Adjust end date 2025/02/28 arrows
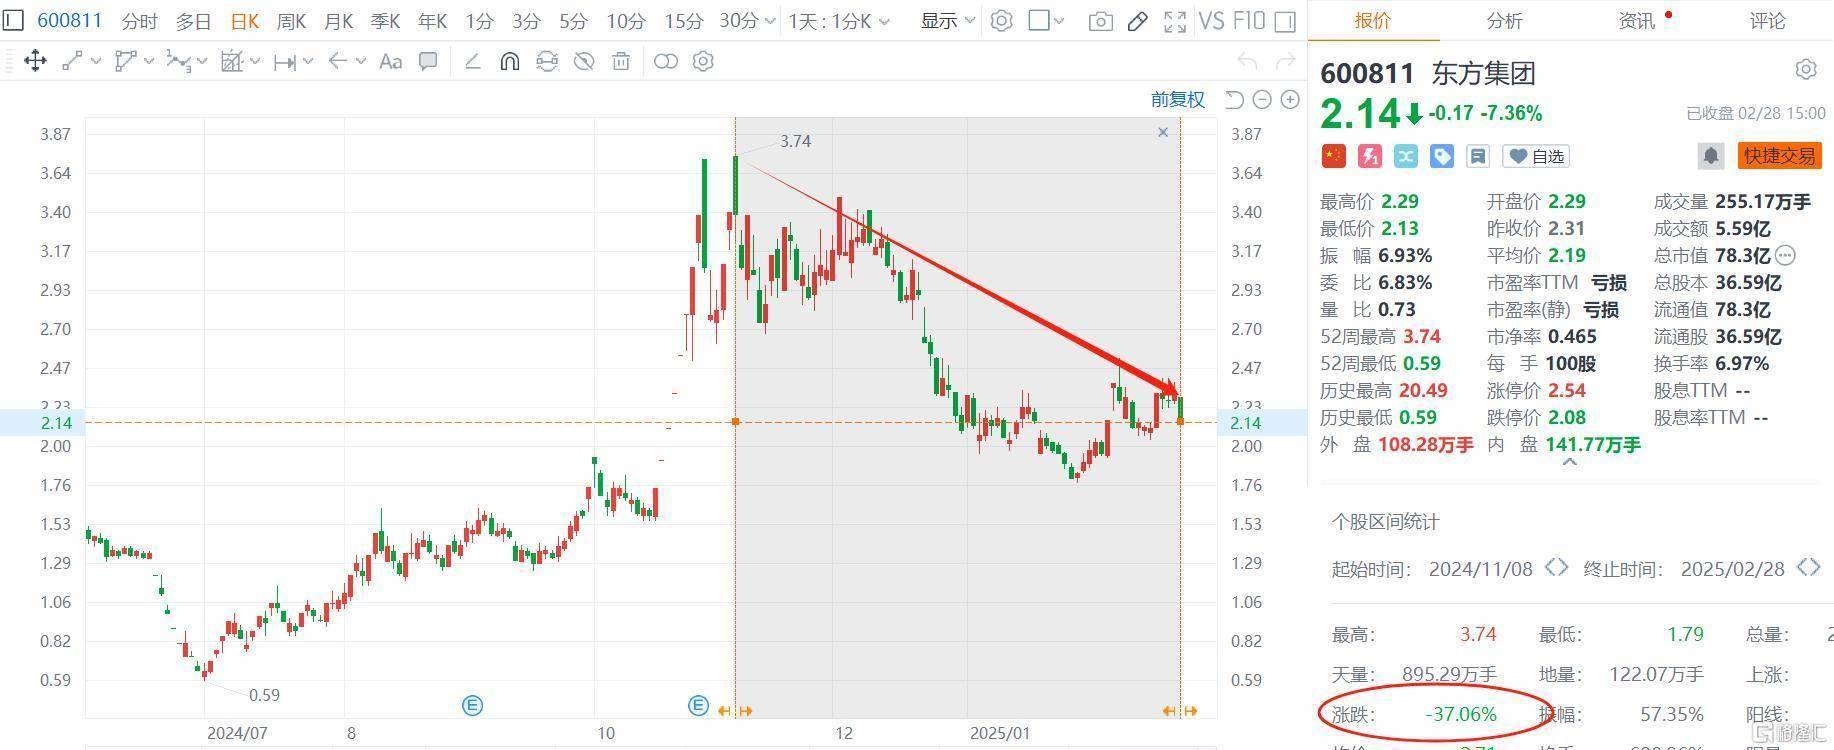Image resolution: width=1834 pixels, height=750 pixels. tap(1808, 568)
